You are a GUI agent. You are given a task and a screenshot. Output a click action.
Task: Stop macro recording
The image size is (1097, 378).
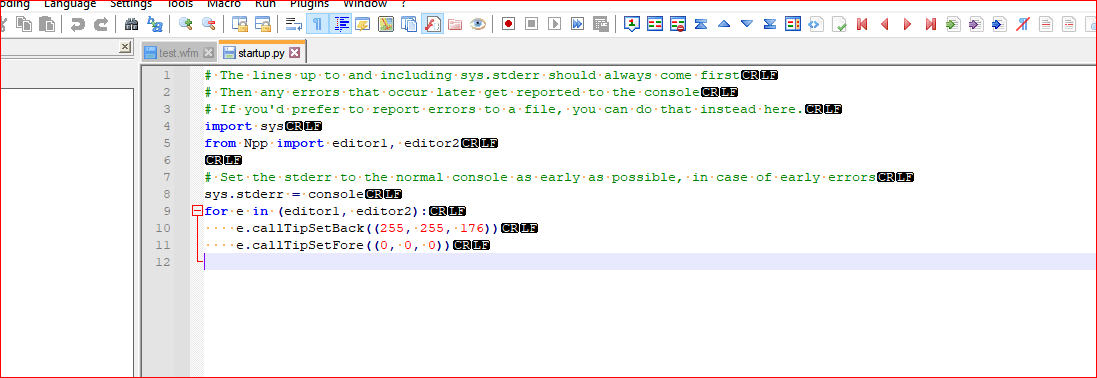(x=532, y=24)
